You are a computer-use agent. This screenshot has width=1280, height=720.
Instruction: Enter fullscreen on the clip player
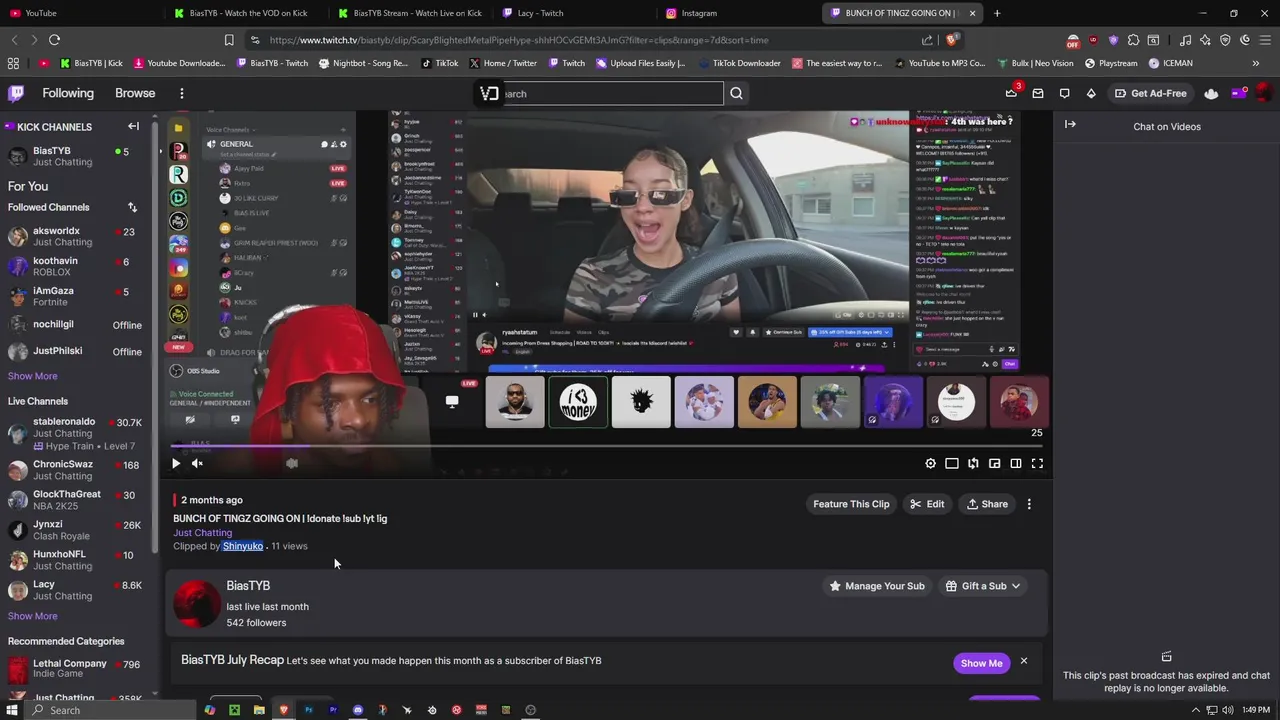coord(1037,463)
